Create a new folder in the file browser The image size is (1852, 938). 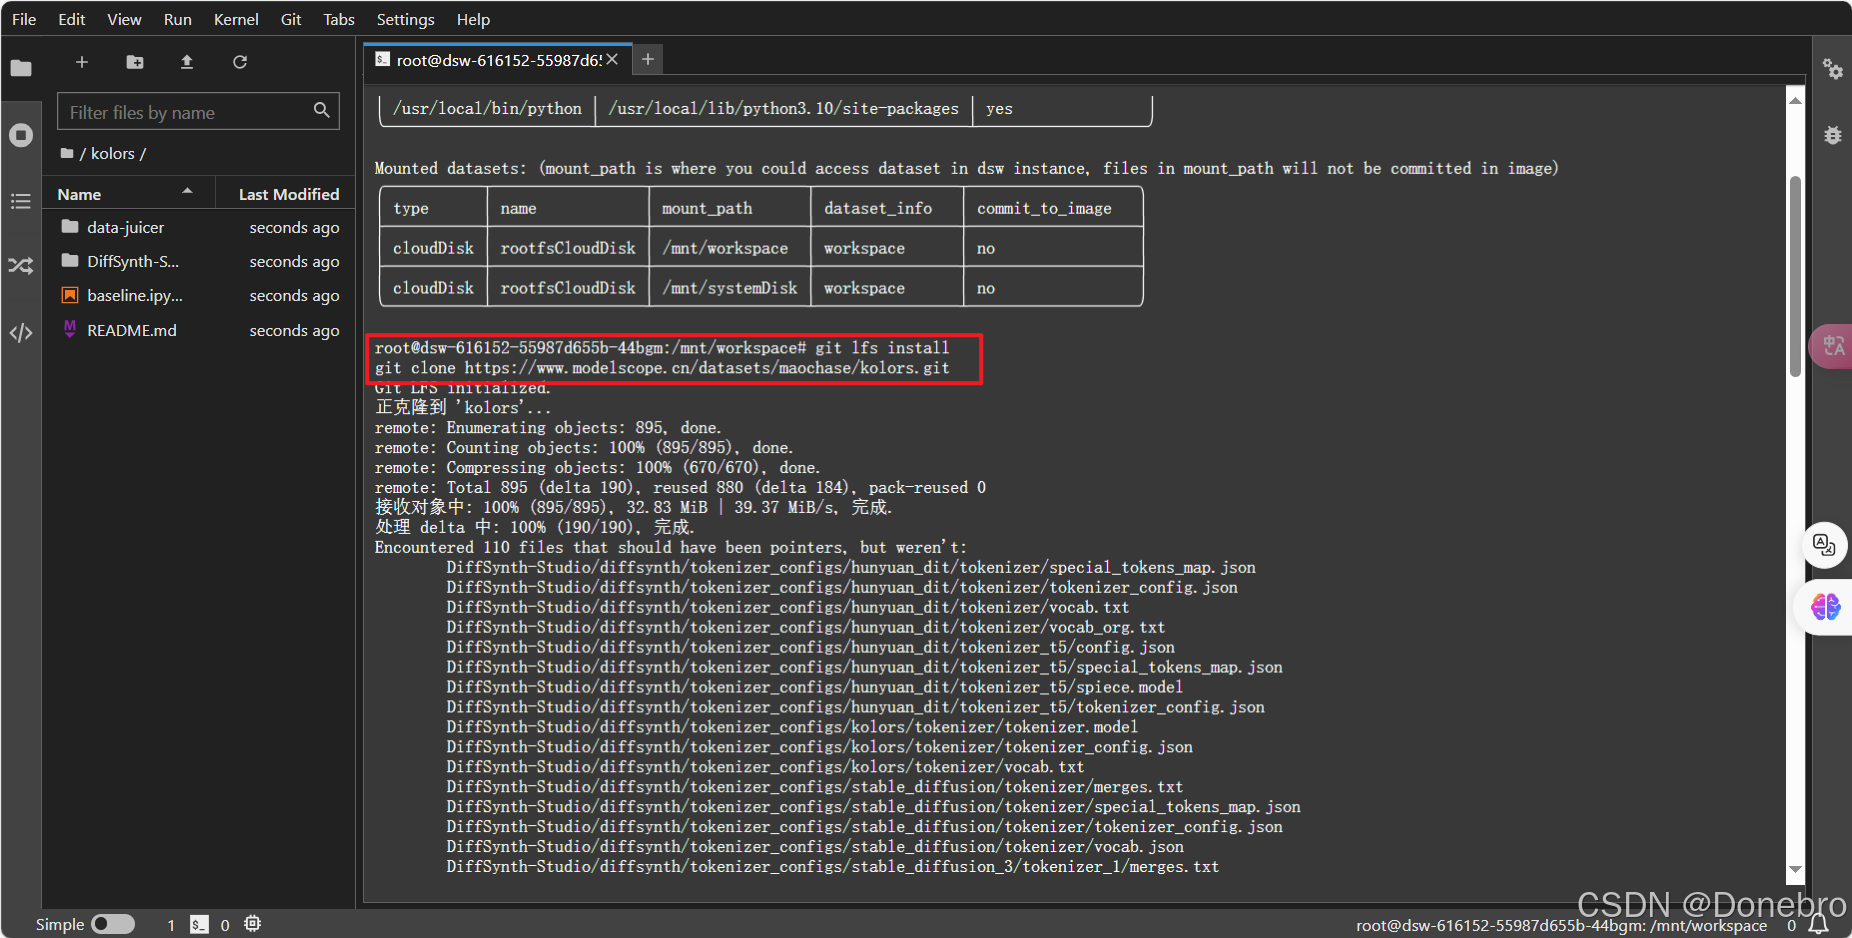(x=134, y=62)
